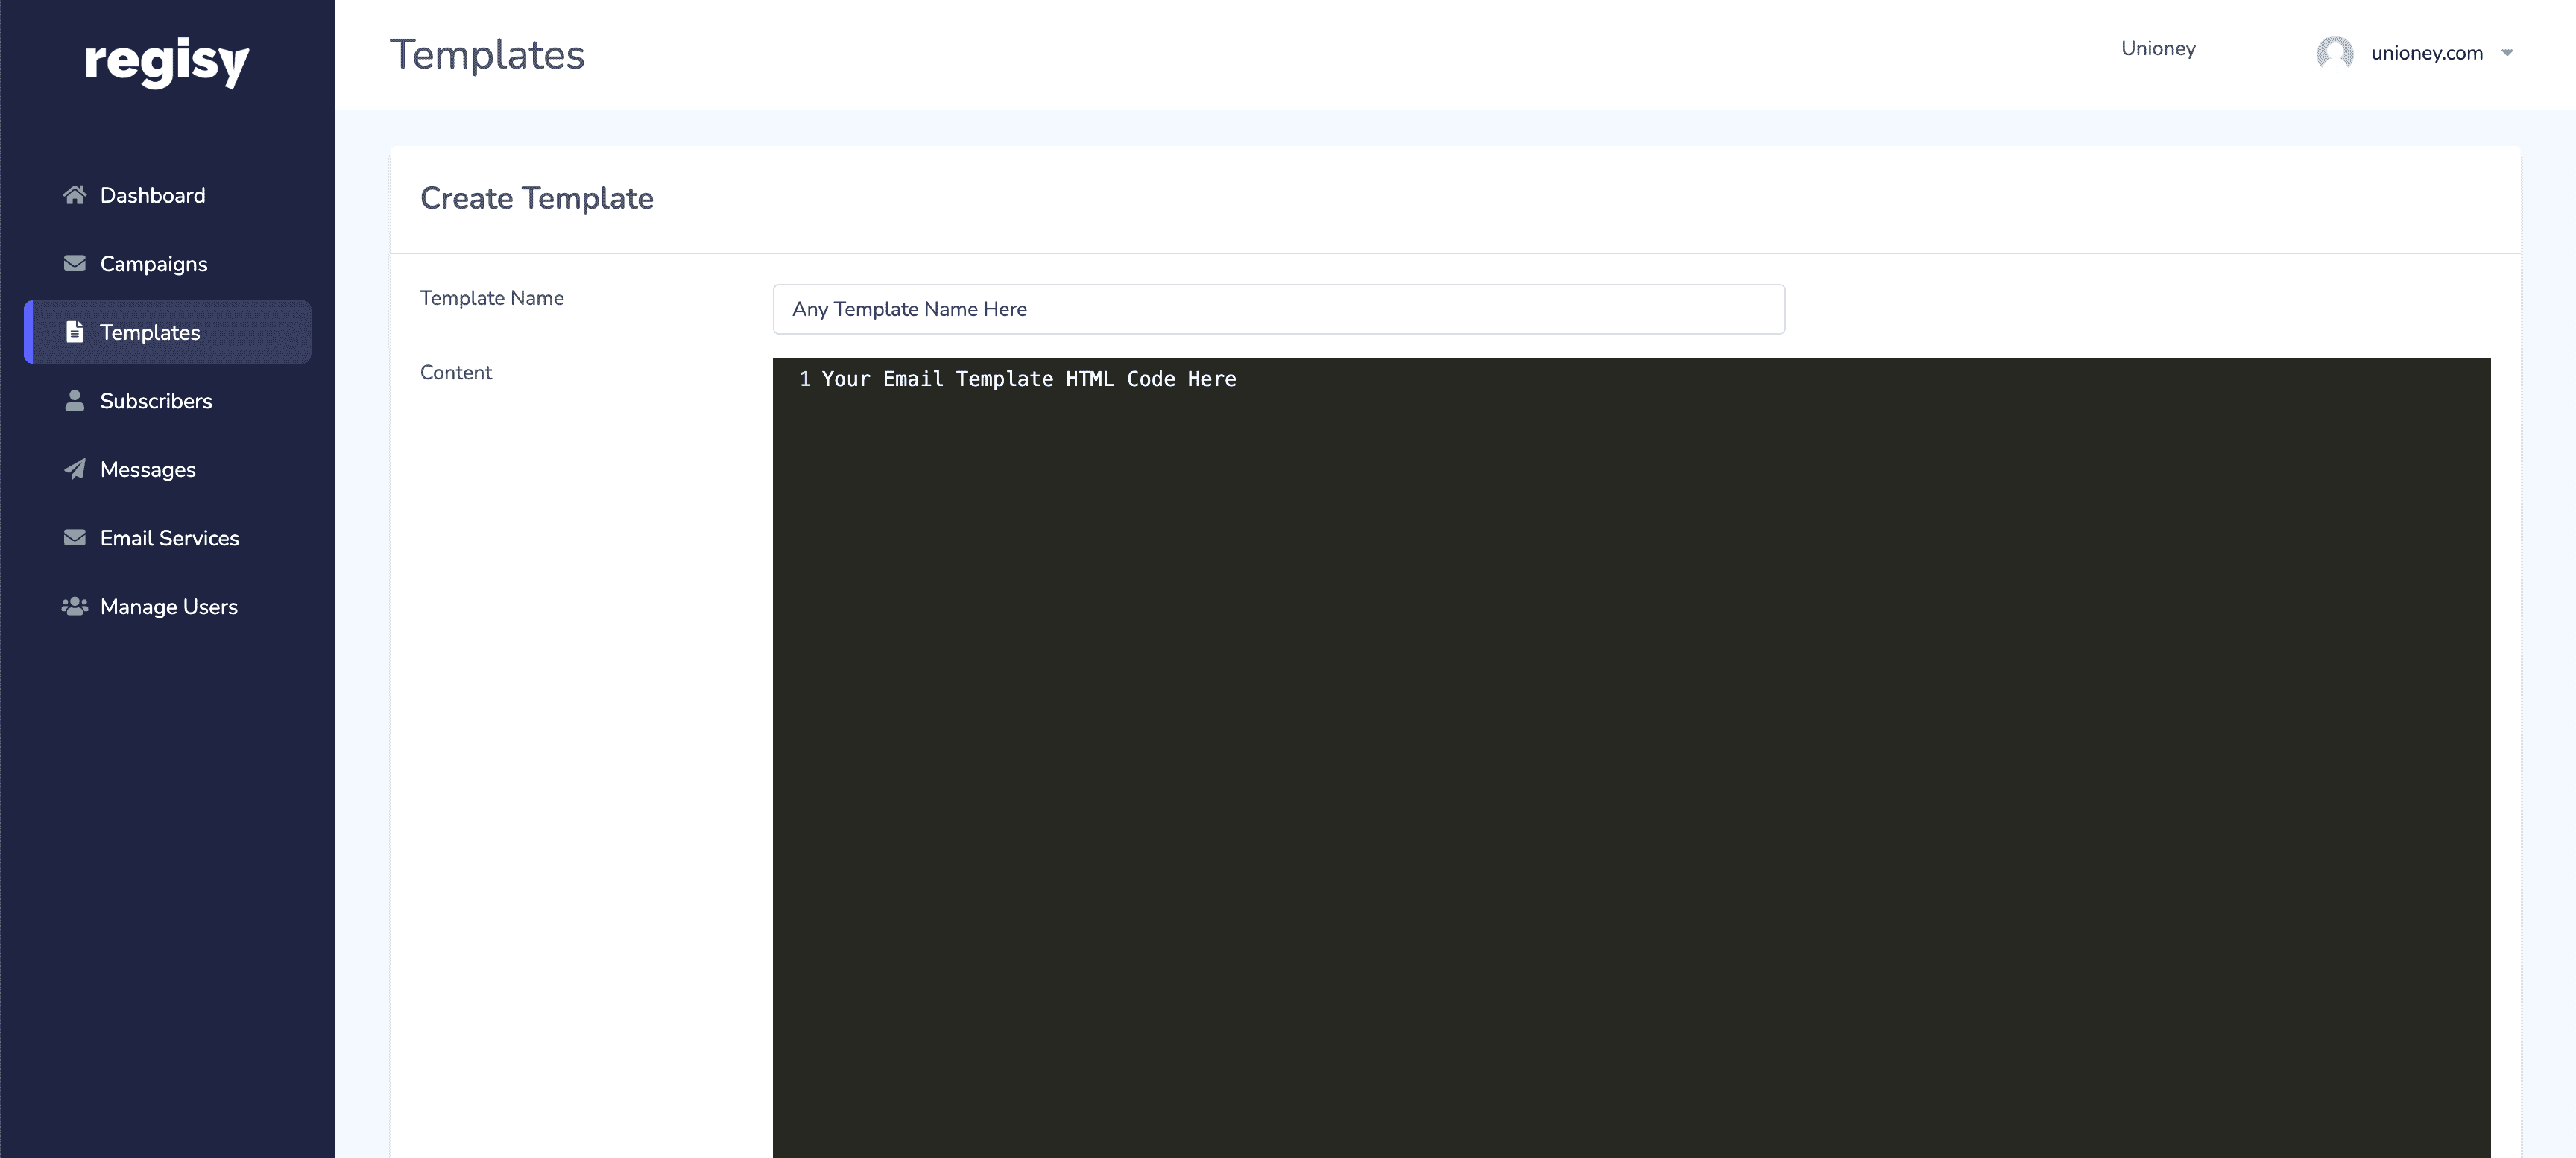Open the Dashboard menu item

152,195
